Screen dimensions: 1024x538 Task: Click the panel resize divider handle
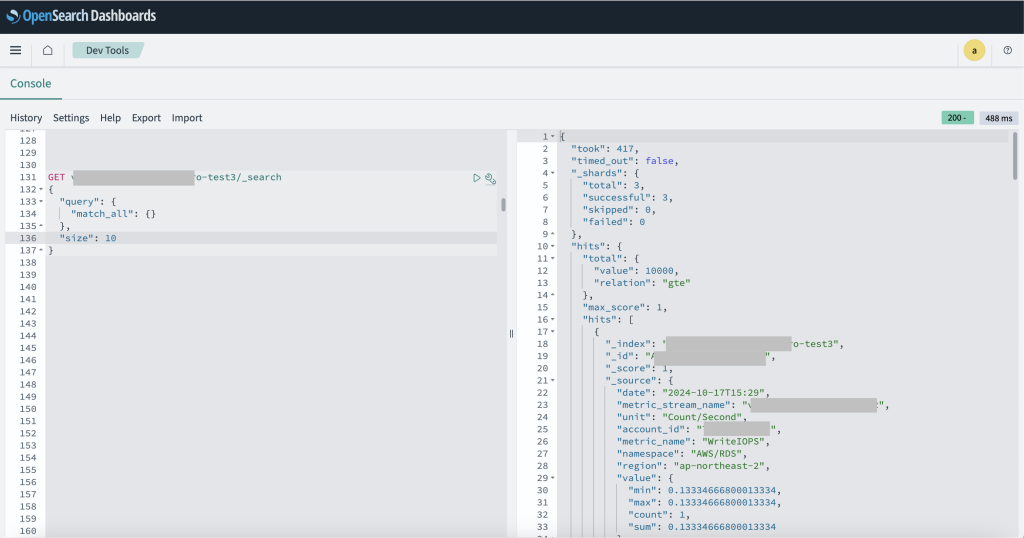(511, 334)
